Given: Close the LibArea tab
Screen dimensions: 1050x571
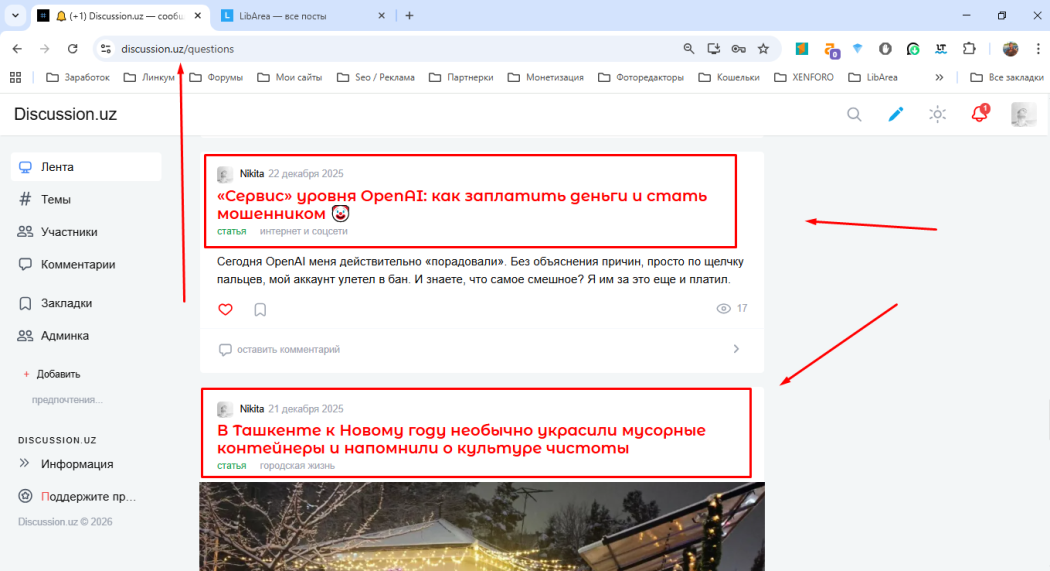Looking at the screenshot, I should 382,15.
